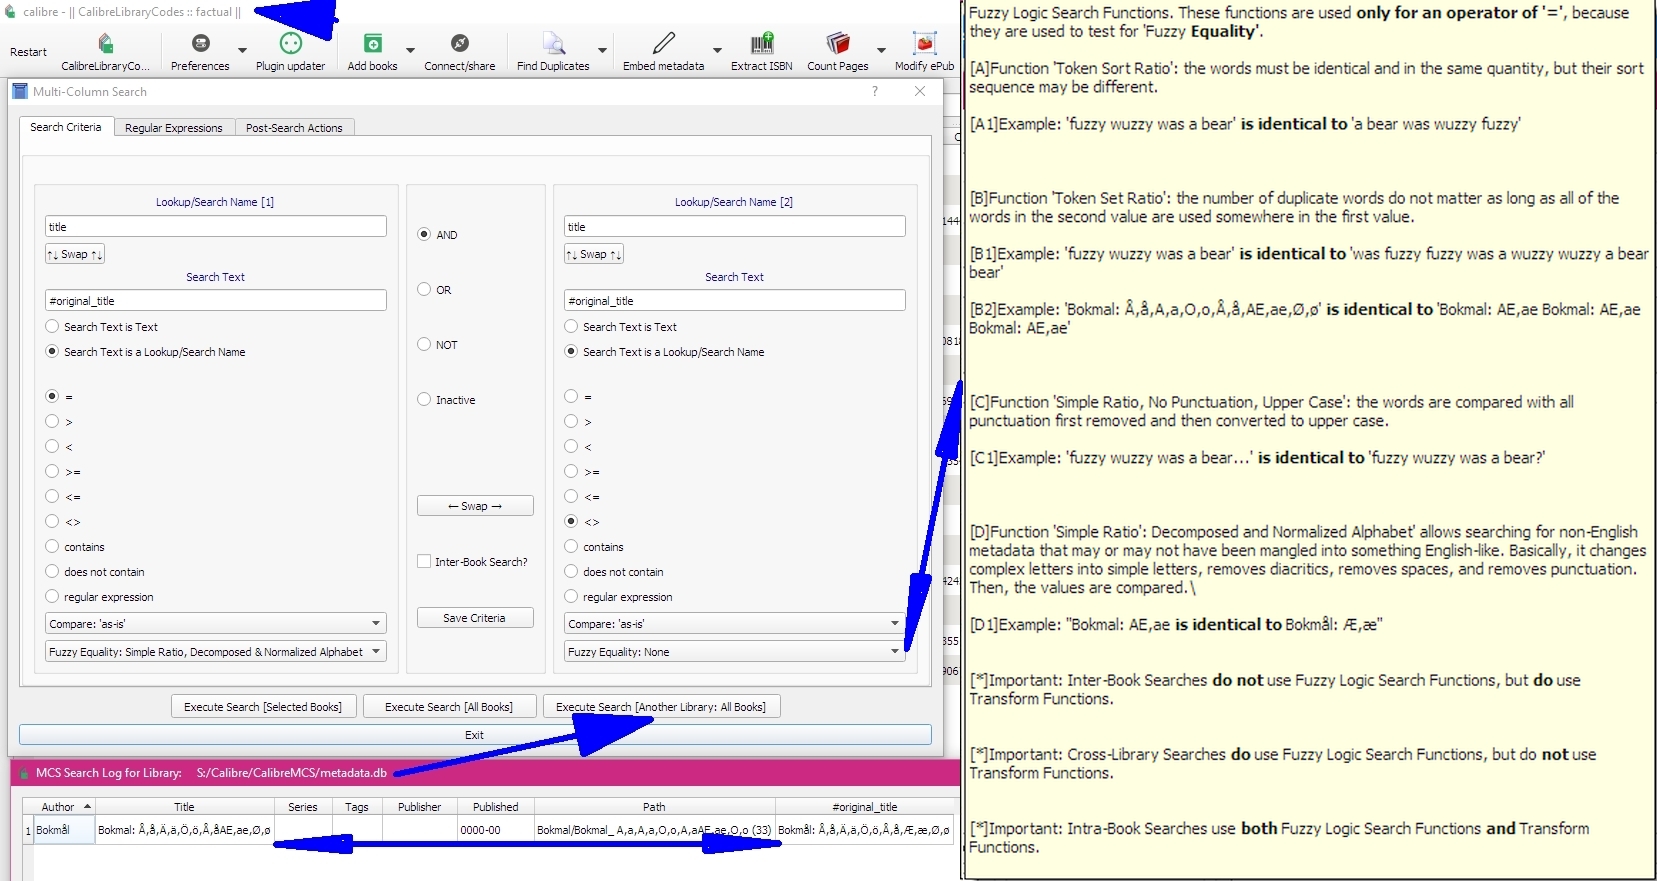
Task: Expand the Embed metadata dropdown arrow
Action: tap(717, 50)
